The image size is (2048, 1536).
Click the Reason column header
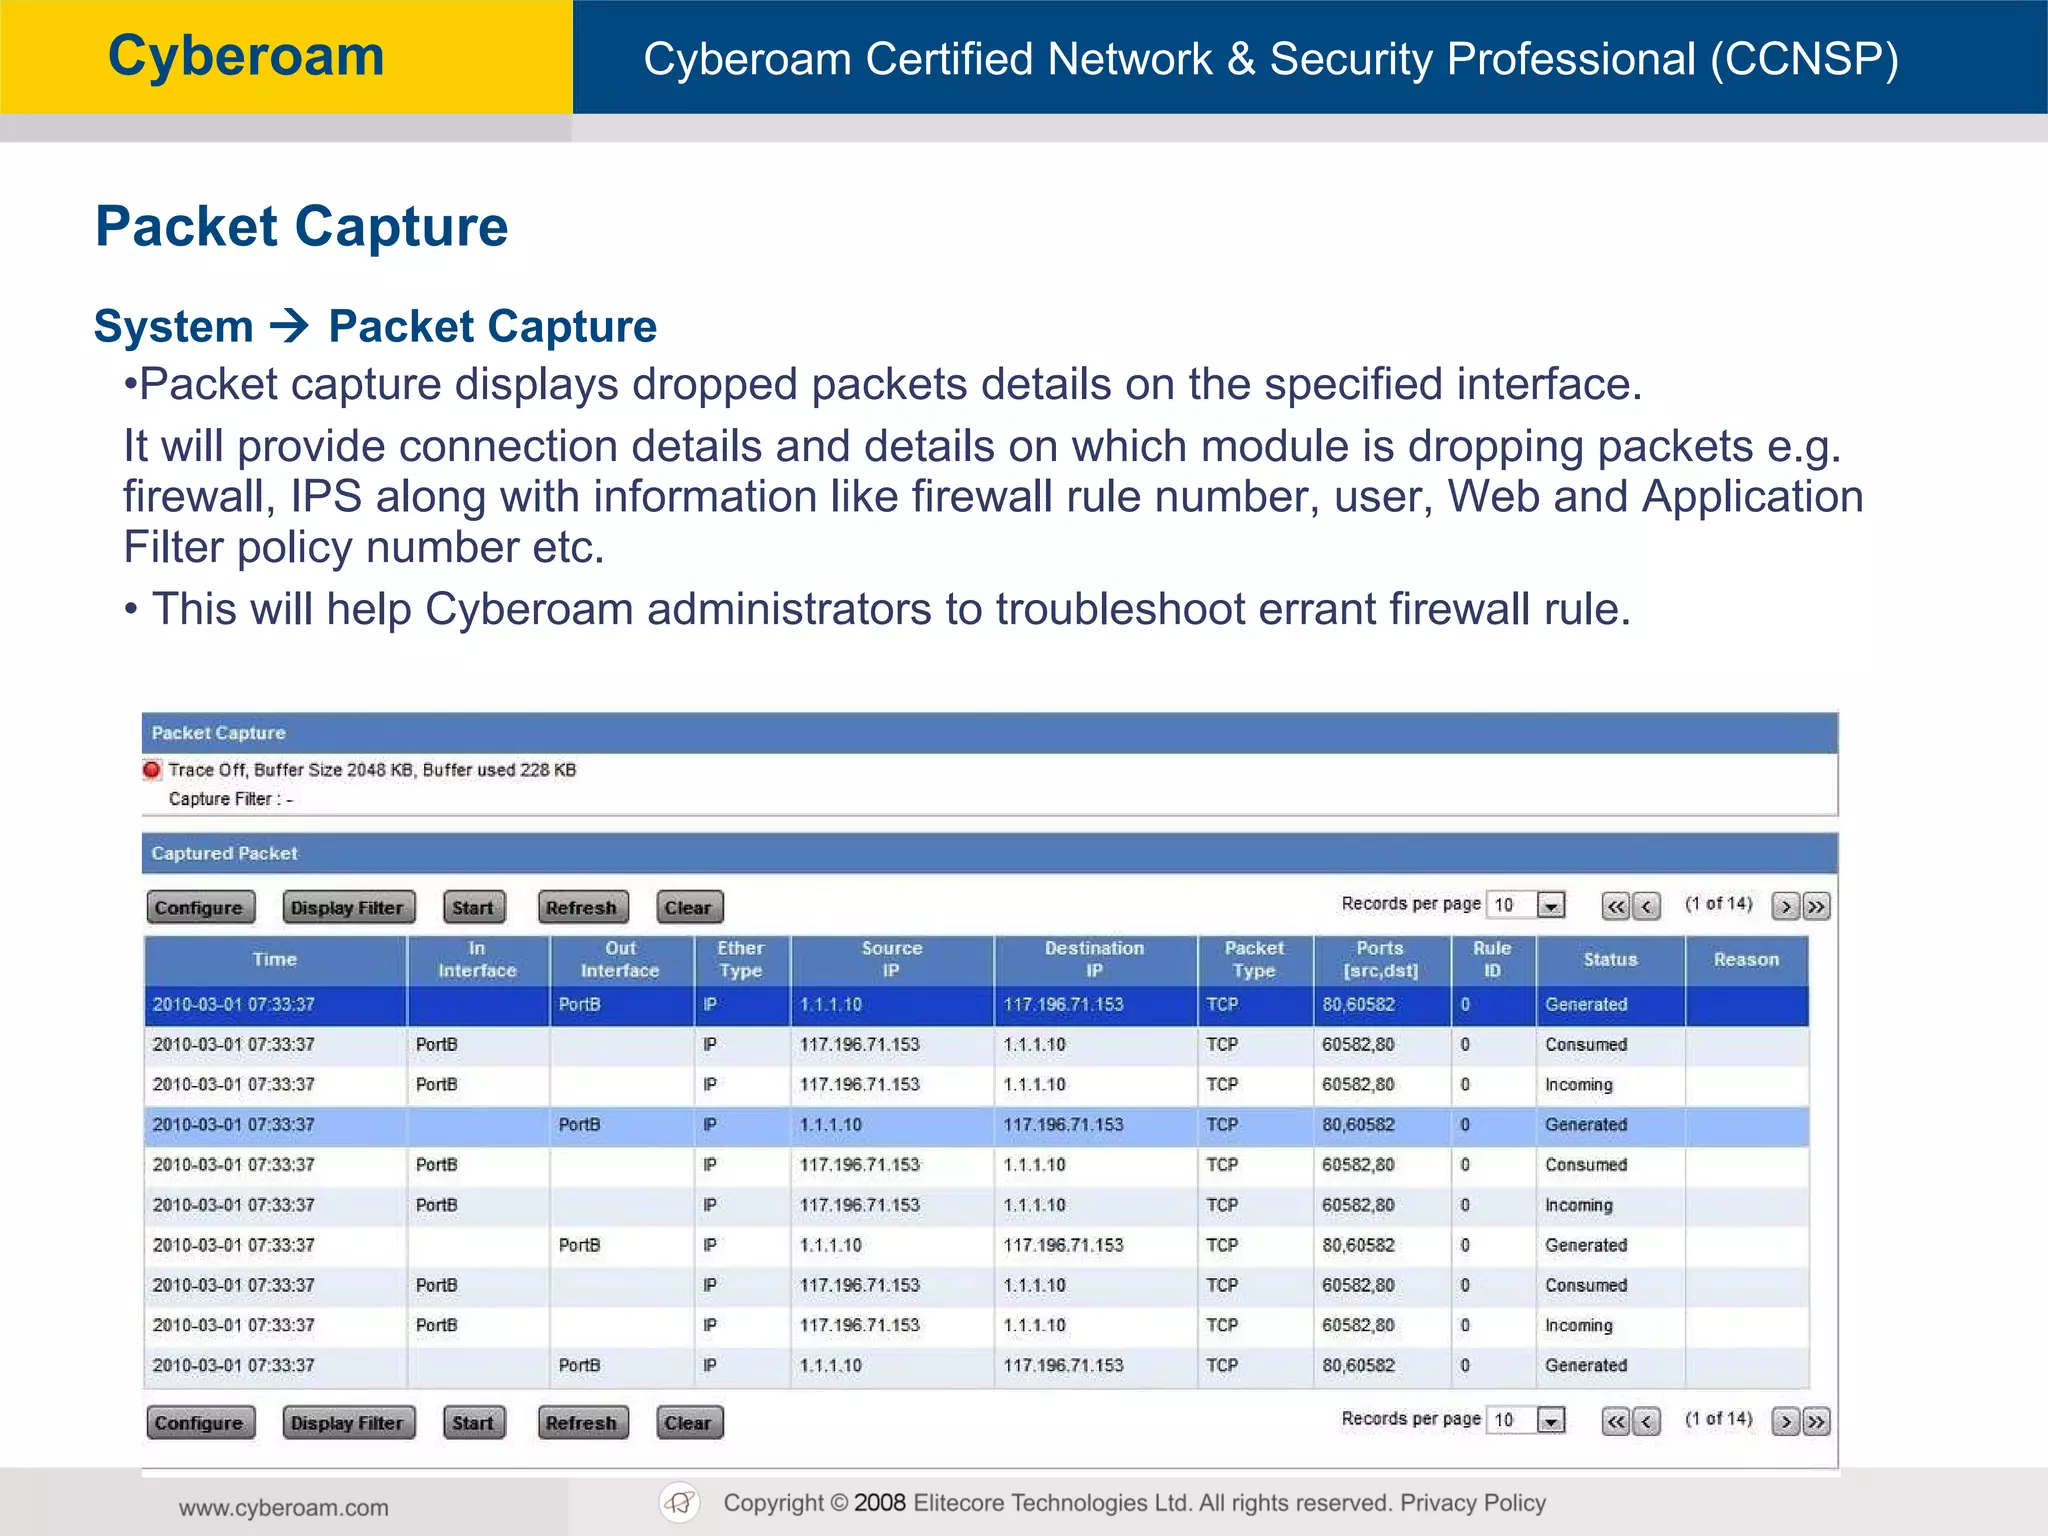pos(1747,960)
